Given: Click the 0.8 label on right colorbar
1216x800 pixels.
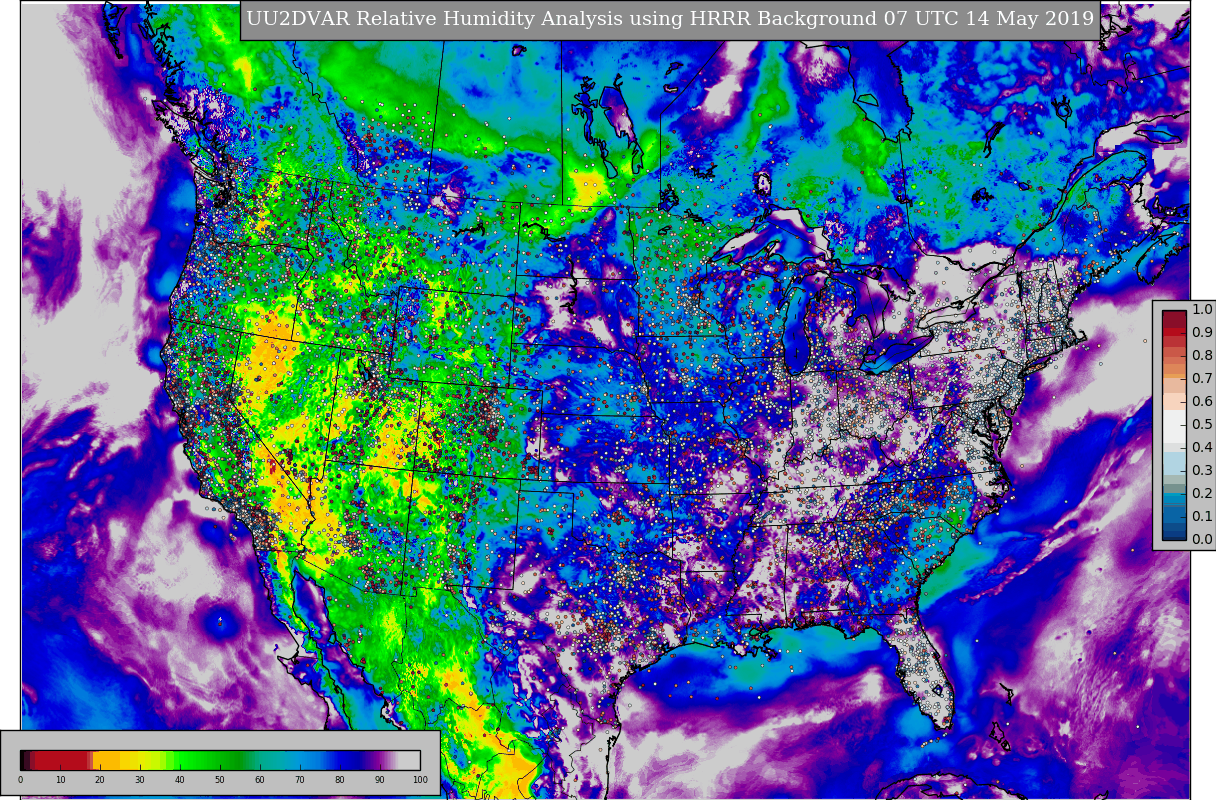Looking at the screenshot, I should (x=1202, y=356).
